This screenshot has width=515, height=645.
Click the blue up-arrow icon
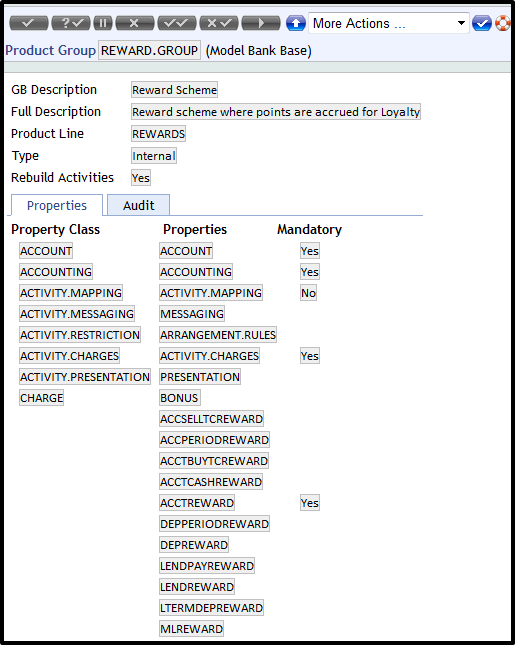[295, 23]
